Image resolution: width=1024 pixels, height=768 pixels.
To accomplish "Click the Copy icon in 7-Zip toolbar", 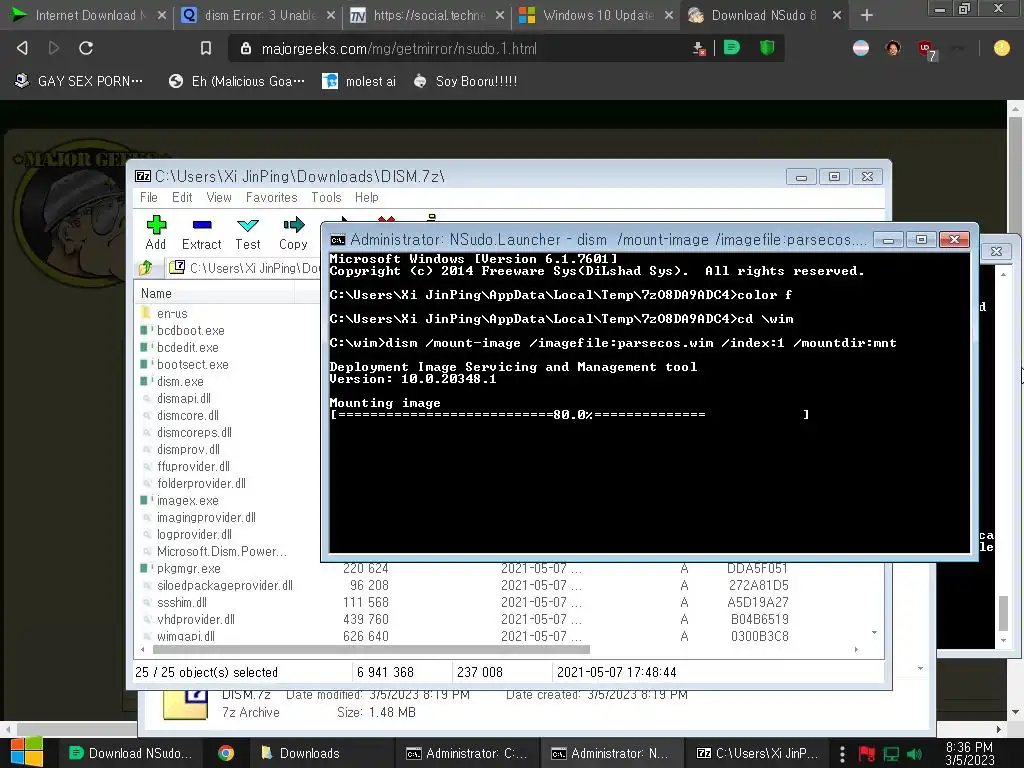I will (x=293, y=233).
